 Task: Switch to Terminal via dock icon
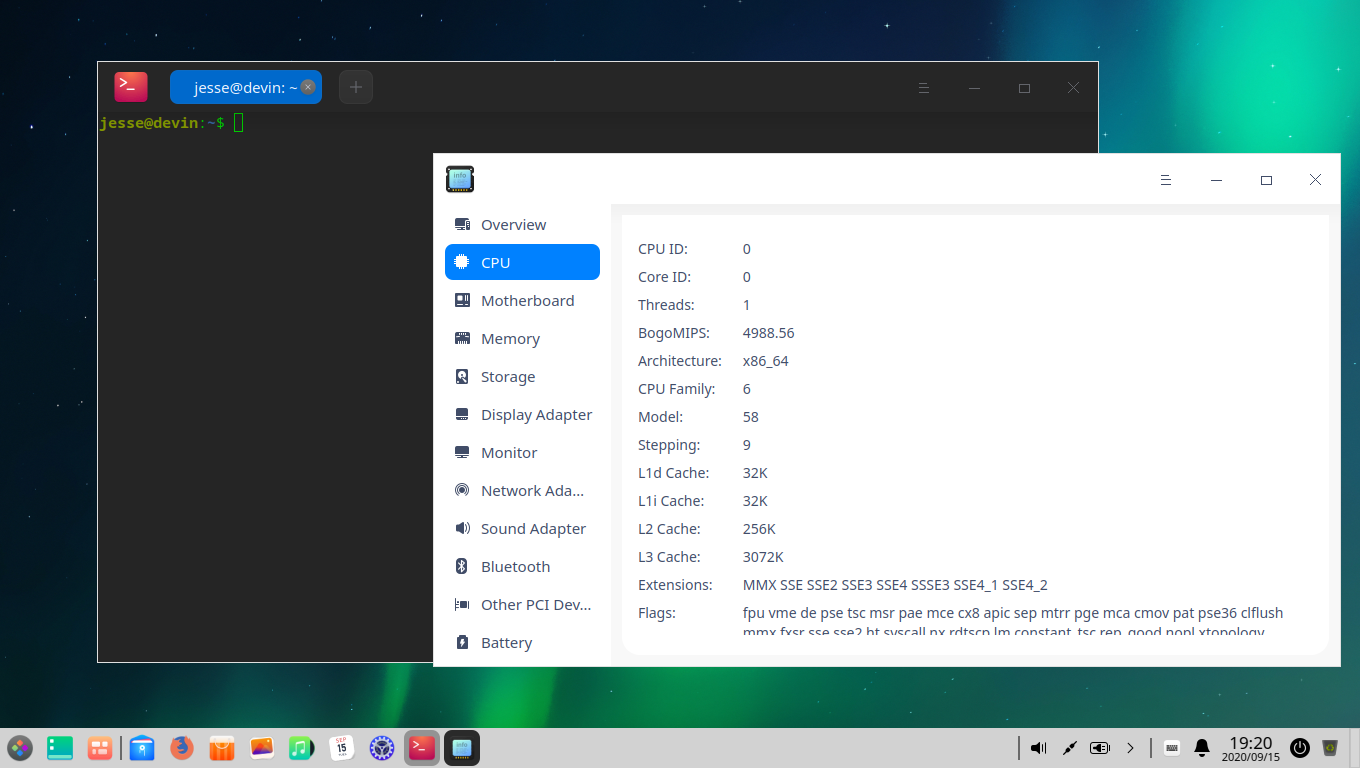click(422, 747)
